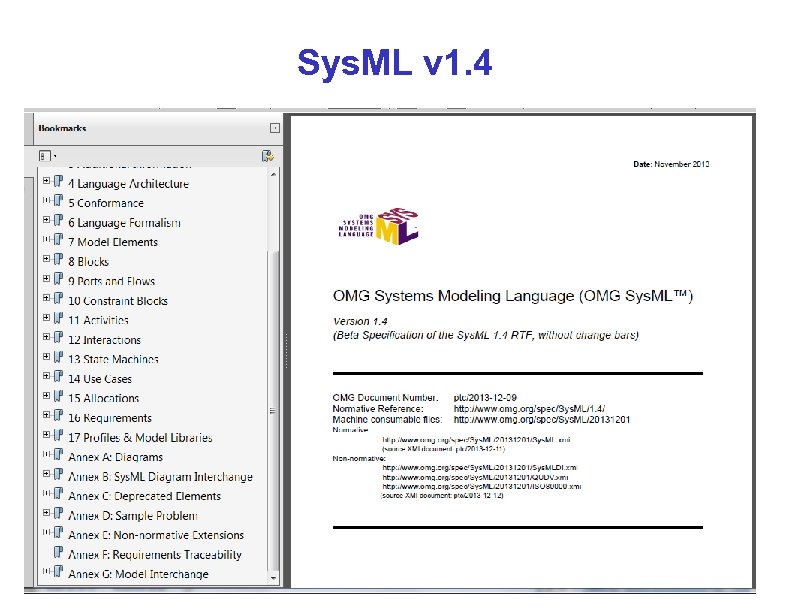Click bookmark icon beside 10 Constraint Blocks
The width and height of the screenshot is (792, 612).
tap(59, 298)
